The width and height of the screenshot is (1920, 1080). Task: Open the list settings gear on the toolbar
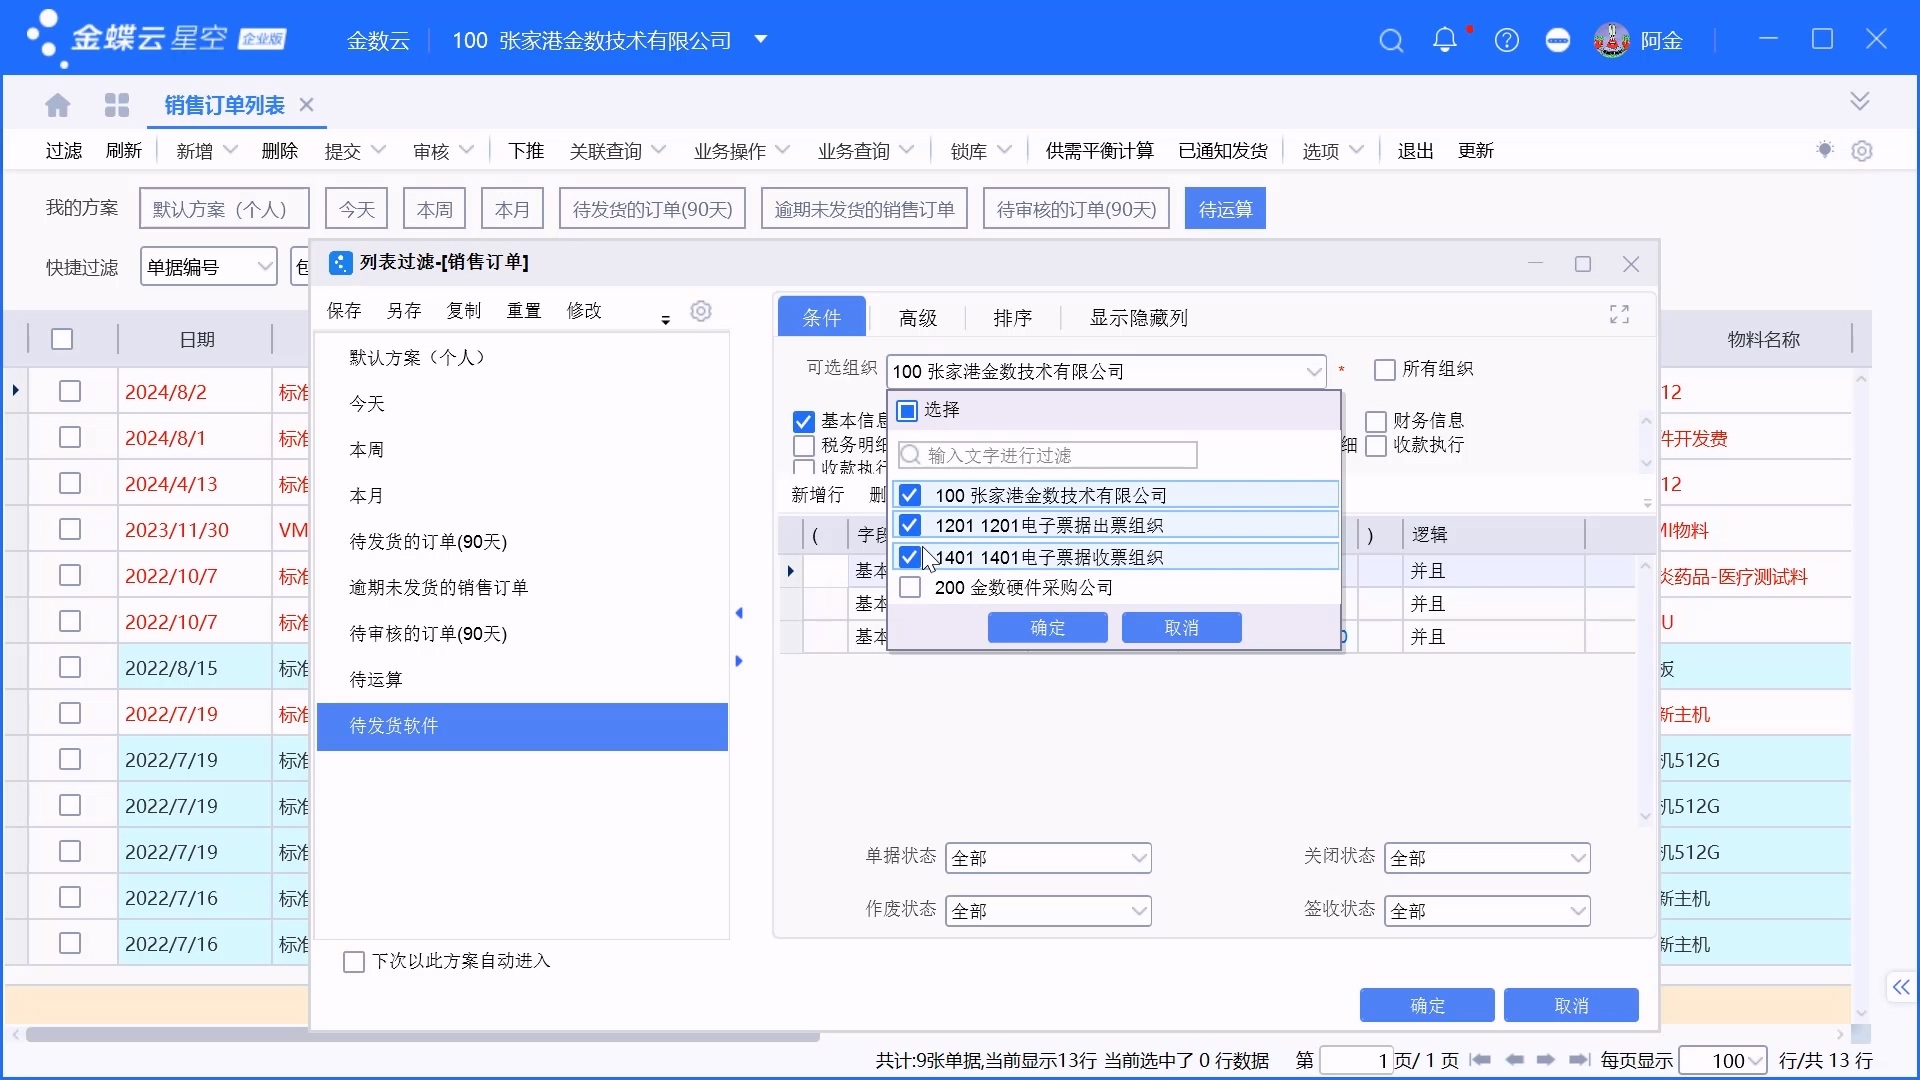coord(1862,151)
